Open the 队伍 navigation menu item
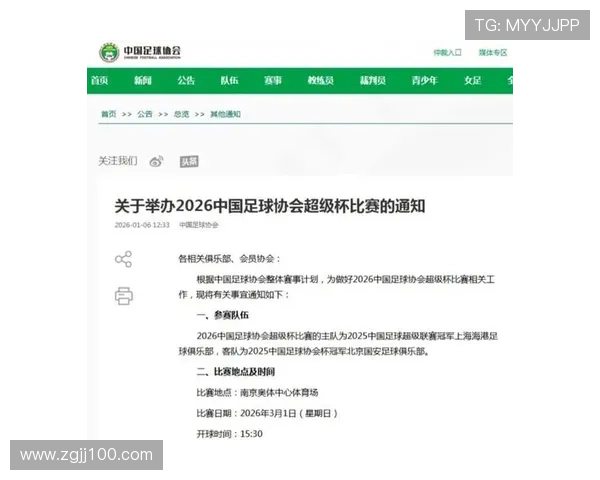Viewport: 600px width, 480px height. (x=229, y=80)
